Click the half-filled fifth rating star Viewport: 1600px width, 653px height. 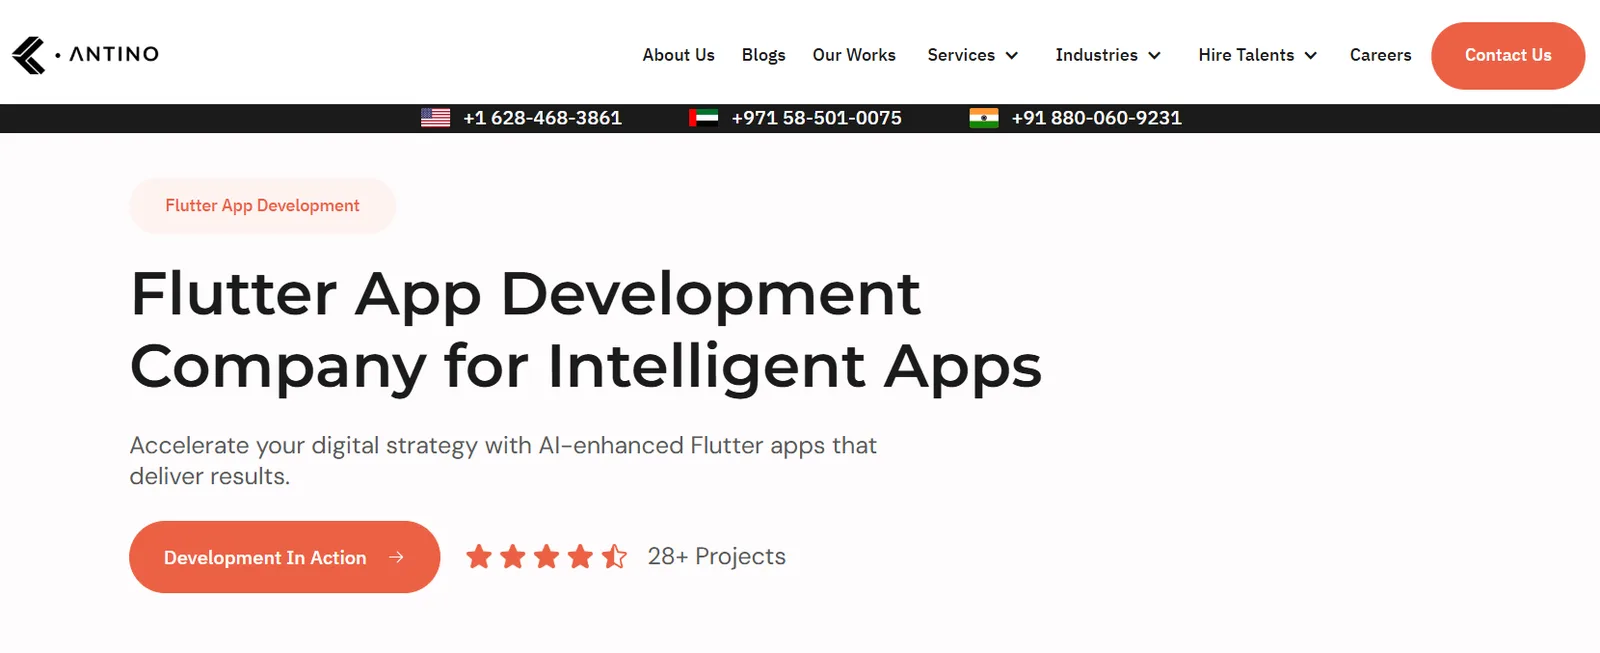tap(614, 556)
